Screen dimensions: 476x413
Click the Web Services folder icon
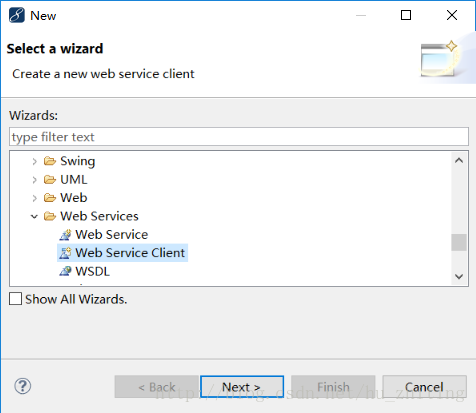coord(50,216)
